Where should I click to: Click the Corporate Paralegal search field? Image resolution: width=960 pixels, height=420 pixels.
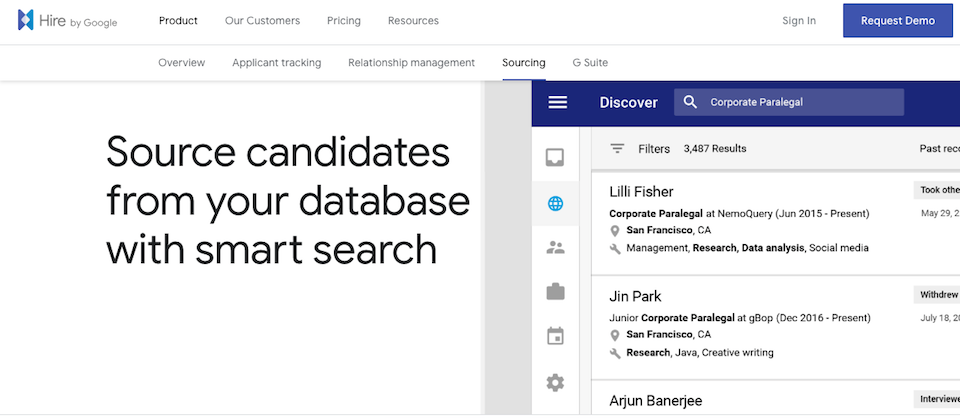pos(789,102)
